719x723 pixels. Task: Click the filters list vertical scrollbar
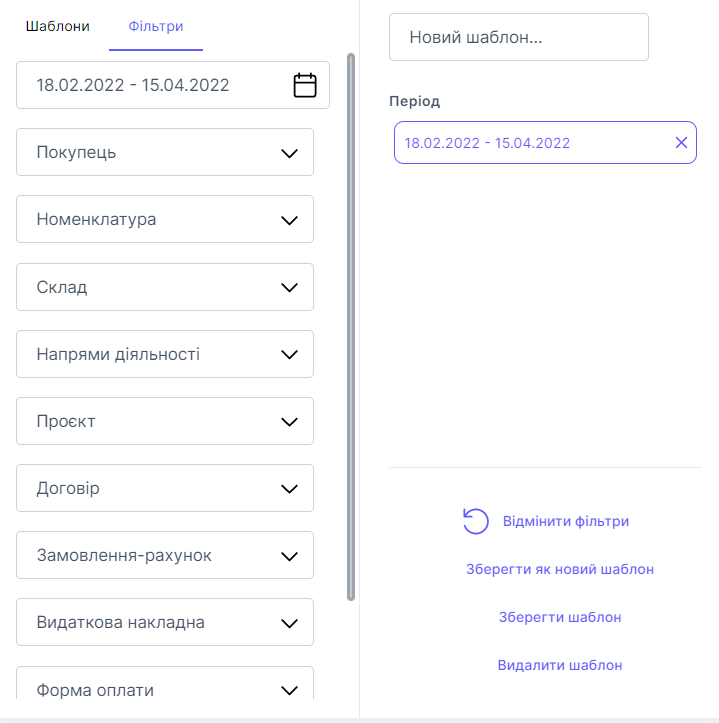350,326
